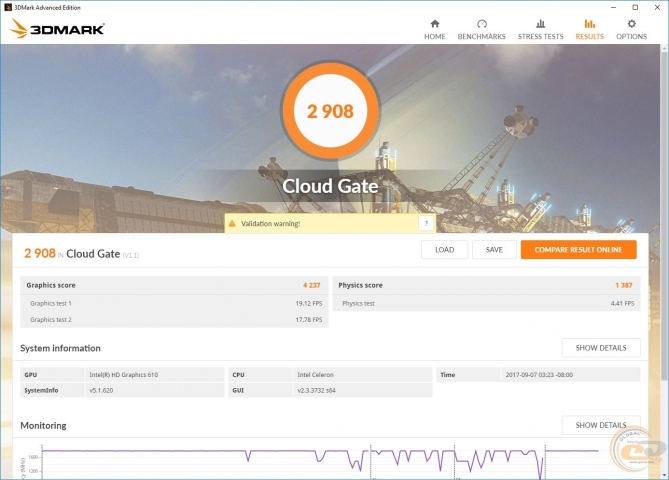Click the validation warning triangle icon
This screenshot has height=480, width=669.
click(x=232, y=224)
